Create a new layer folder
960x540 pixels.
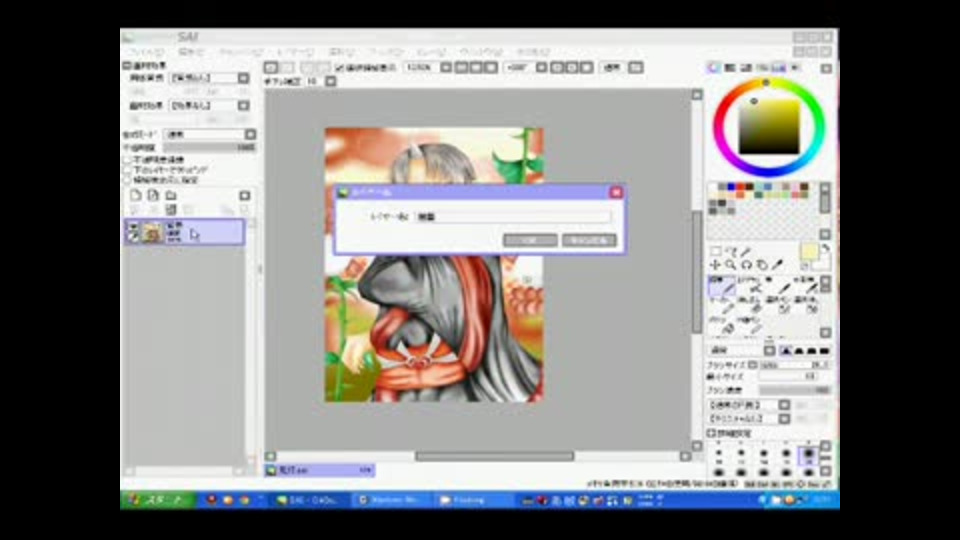[x=171, y=195]
